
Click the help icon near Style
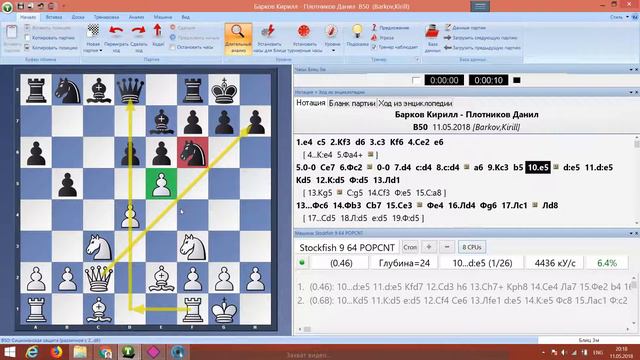pyautogui.click(x=635, y=17)
